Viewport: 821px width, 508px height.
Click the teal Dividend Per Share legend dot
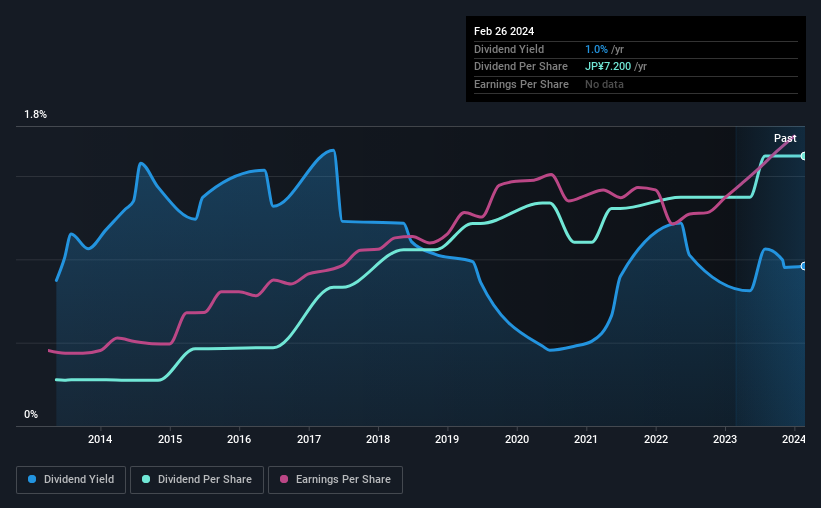coord(146,479)
